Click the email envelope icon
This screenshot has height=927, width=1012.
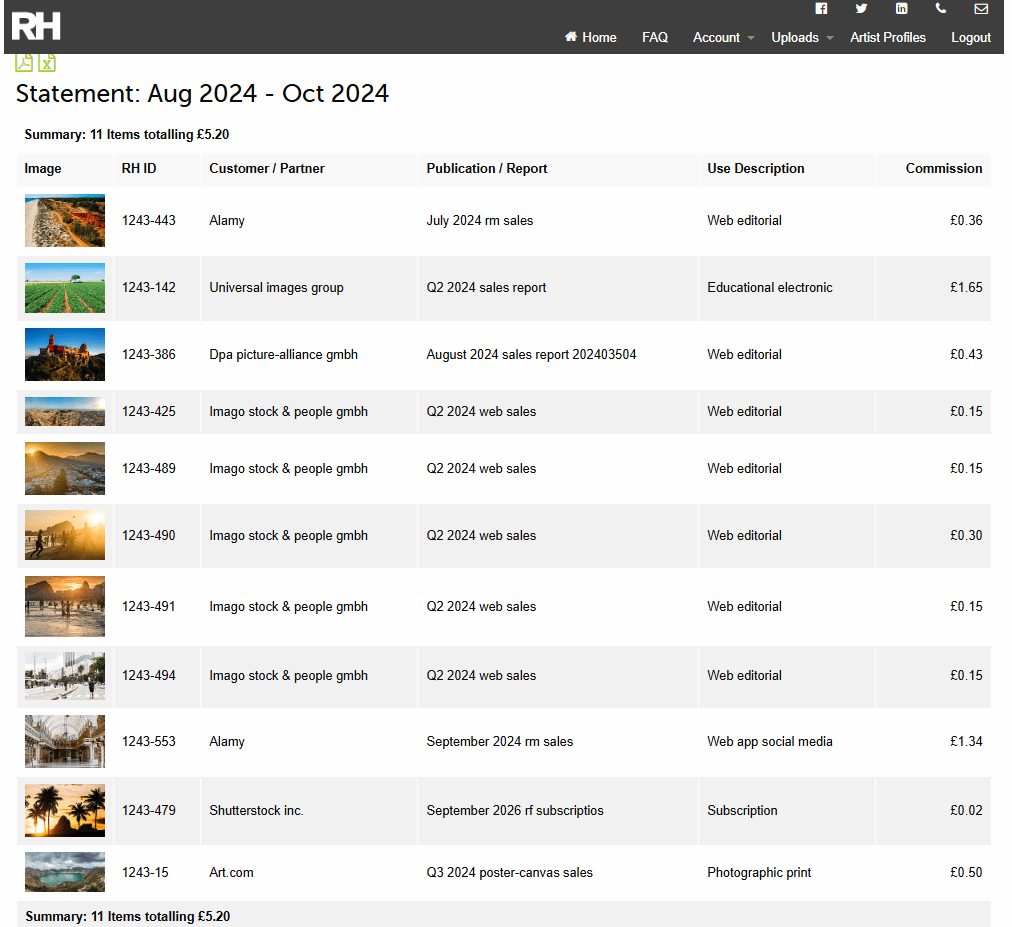981,9
